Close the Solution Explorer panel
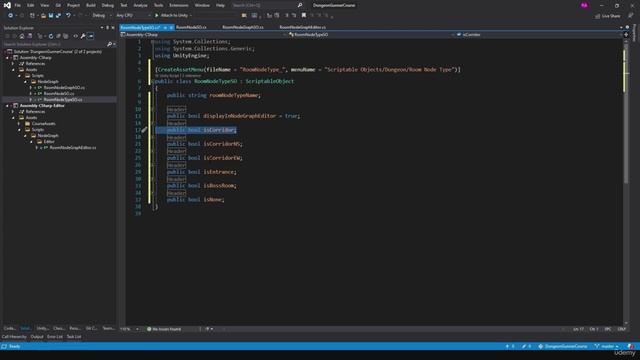Screen dimensions: 640x360 coord(113,28)
